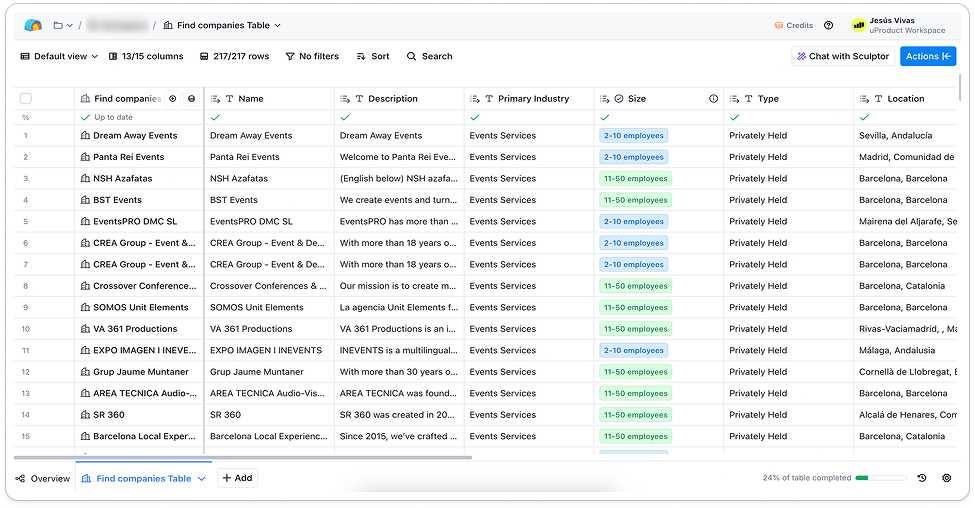The width and height of the screenshot is (975, 508).
Task: Open Jesús Vivas account avatar
Action: 859,25
